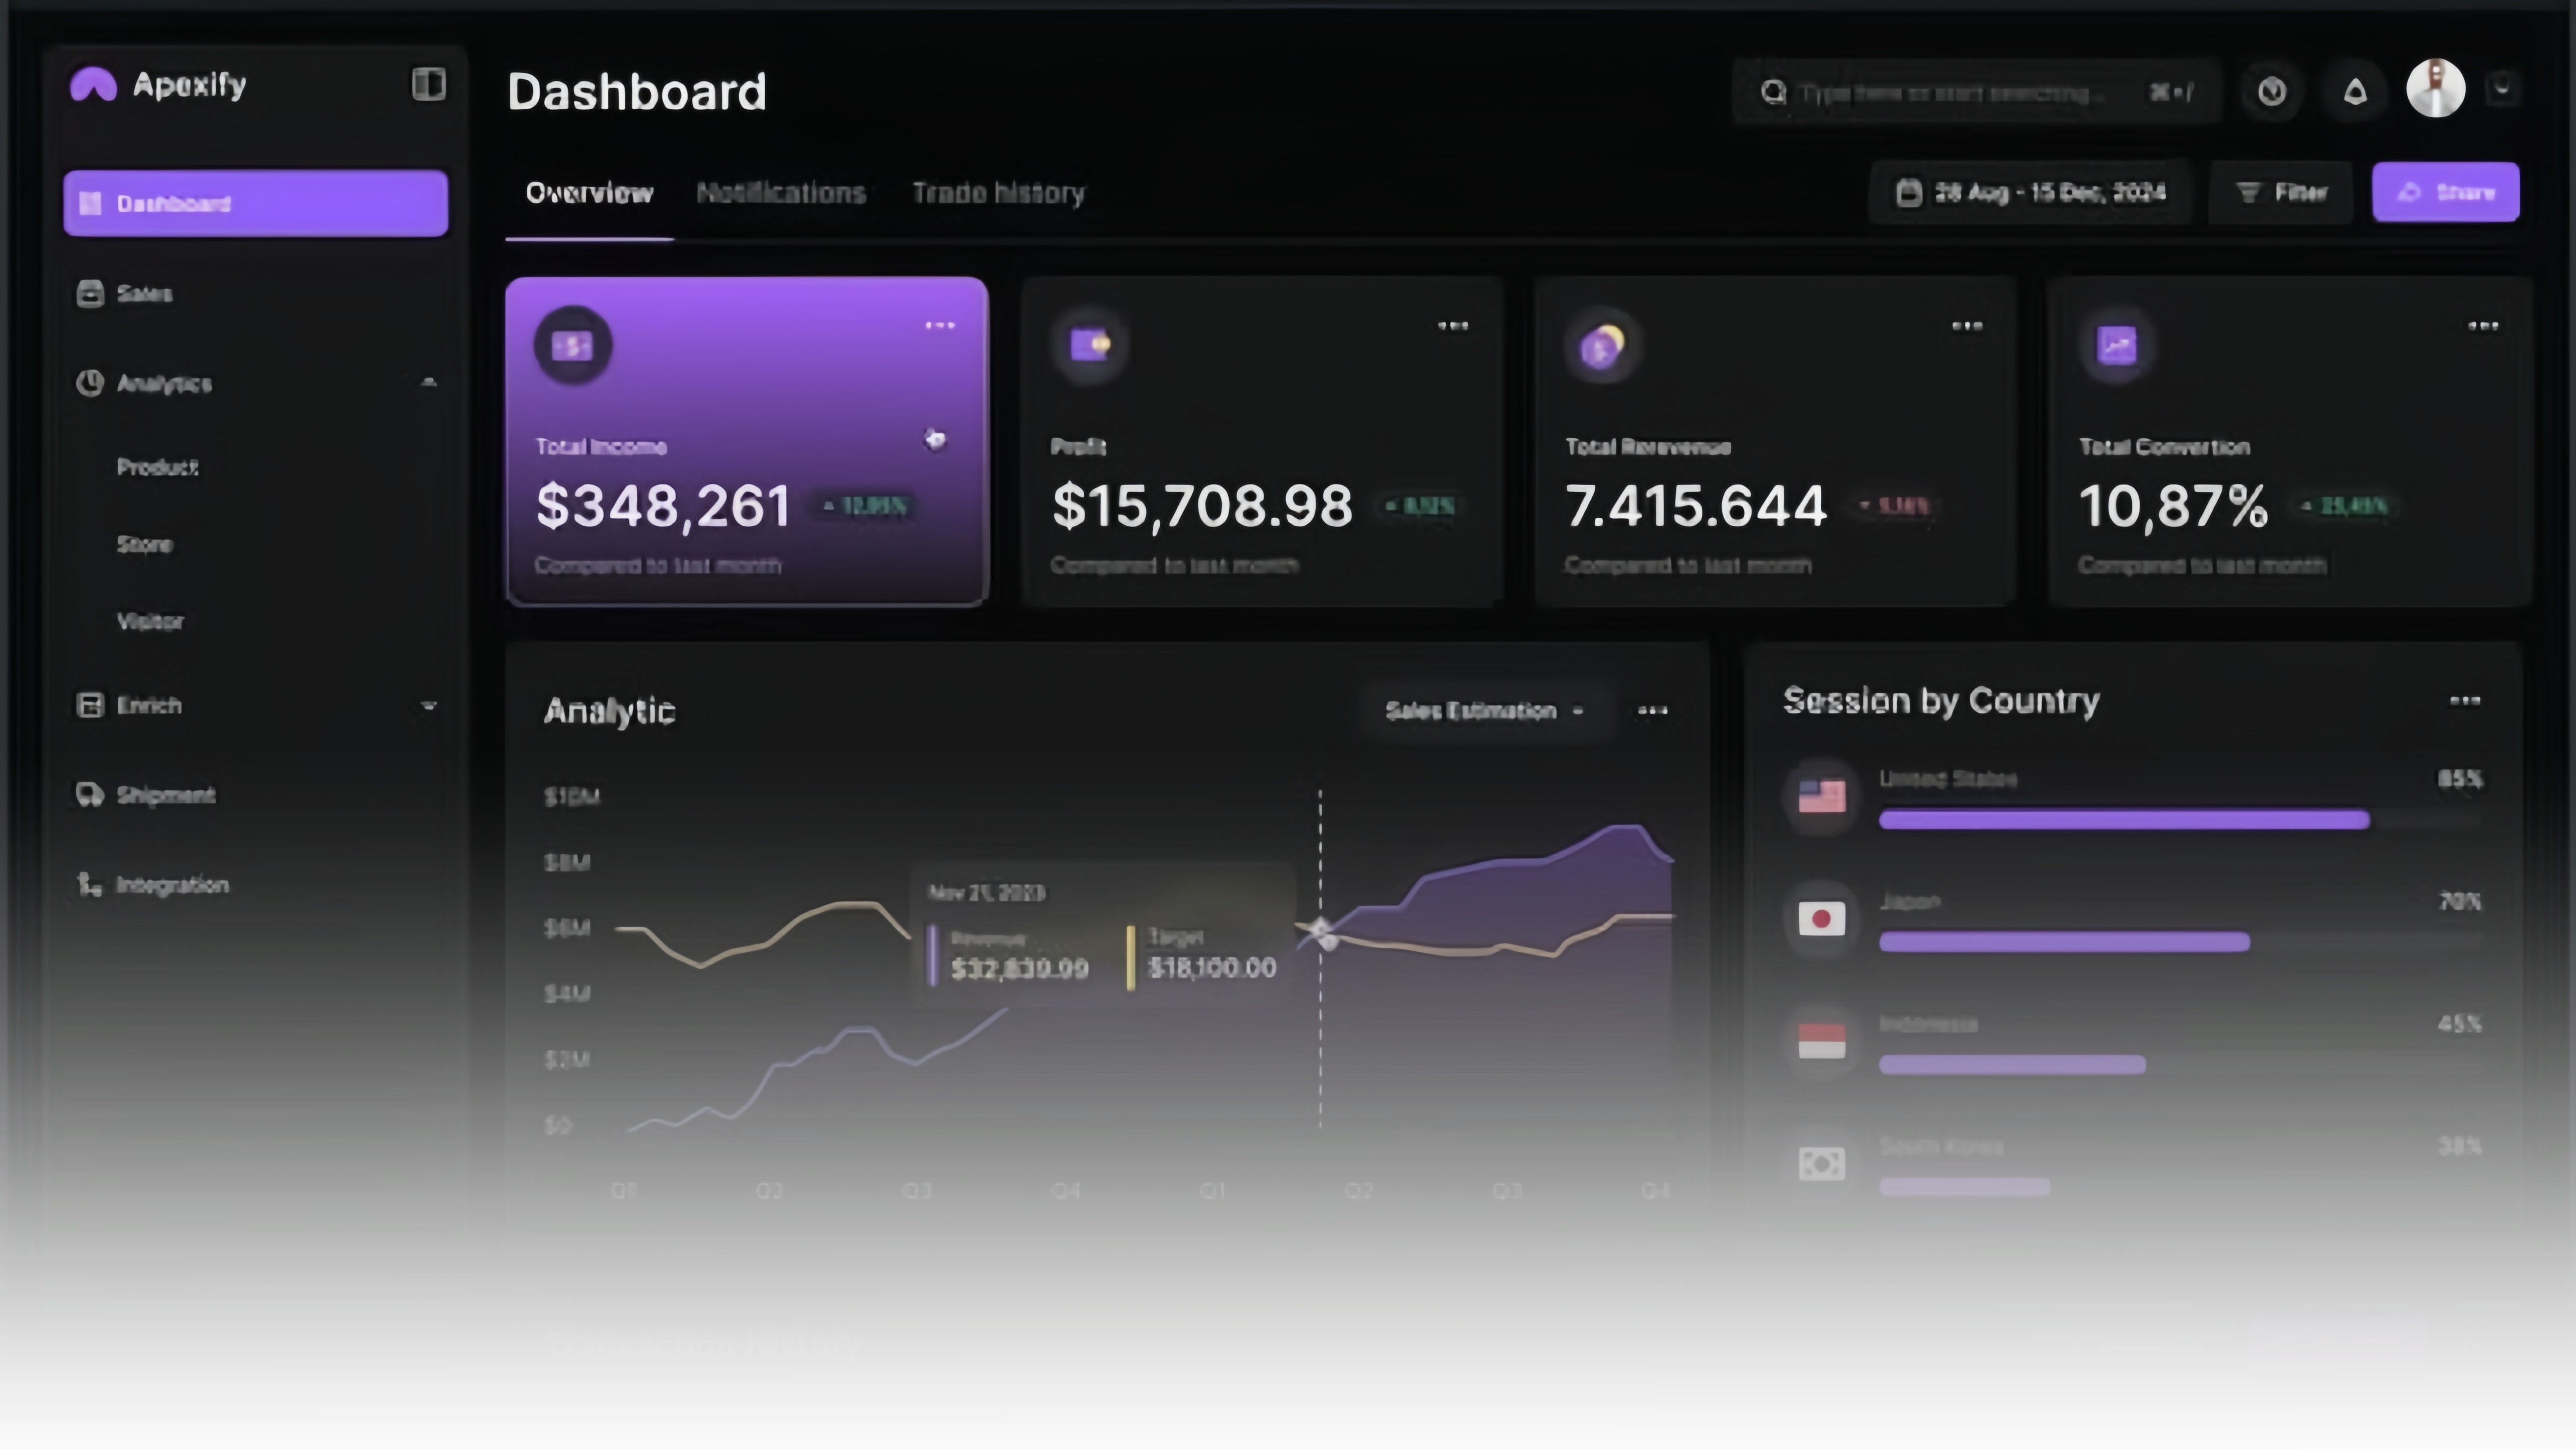
Task: Toggle the sidebar collapse icon
Action: tap(428, 84)
